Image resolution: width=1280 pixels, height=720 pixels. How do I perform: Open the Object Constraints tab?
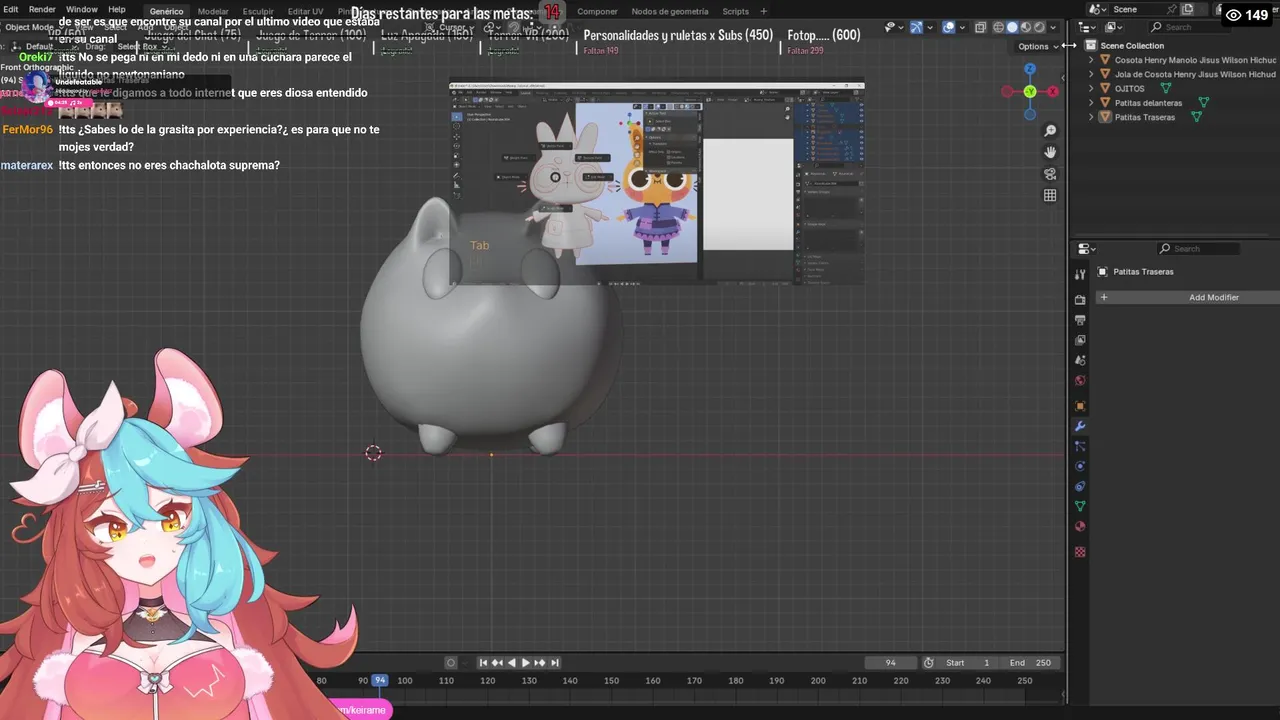tap(1080, 486)
